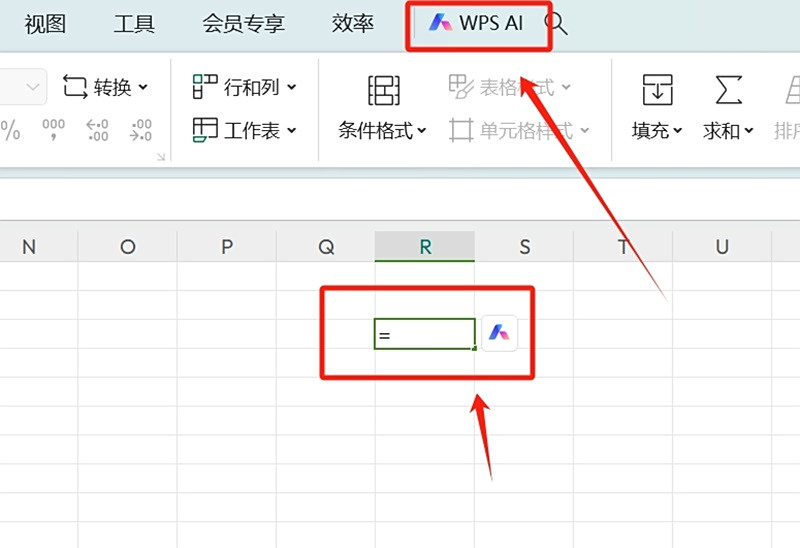
Task: Open the 转换 dropdown
Action: 106,87
